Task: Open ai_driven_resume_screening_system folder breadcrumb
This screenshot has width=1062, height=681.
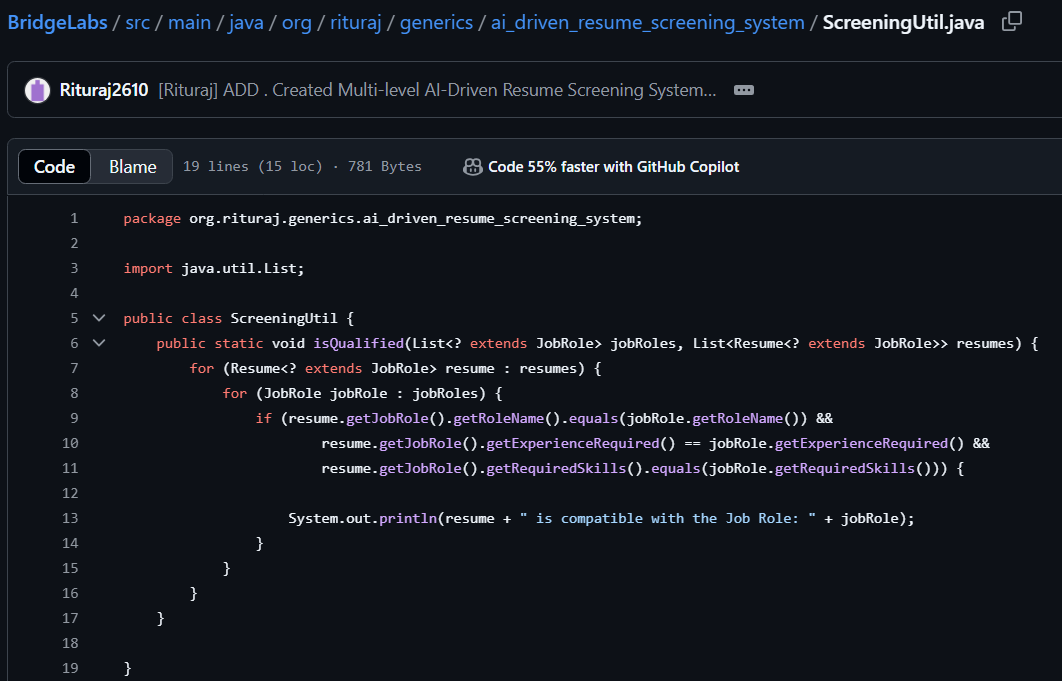Action: 647,22
